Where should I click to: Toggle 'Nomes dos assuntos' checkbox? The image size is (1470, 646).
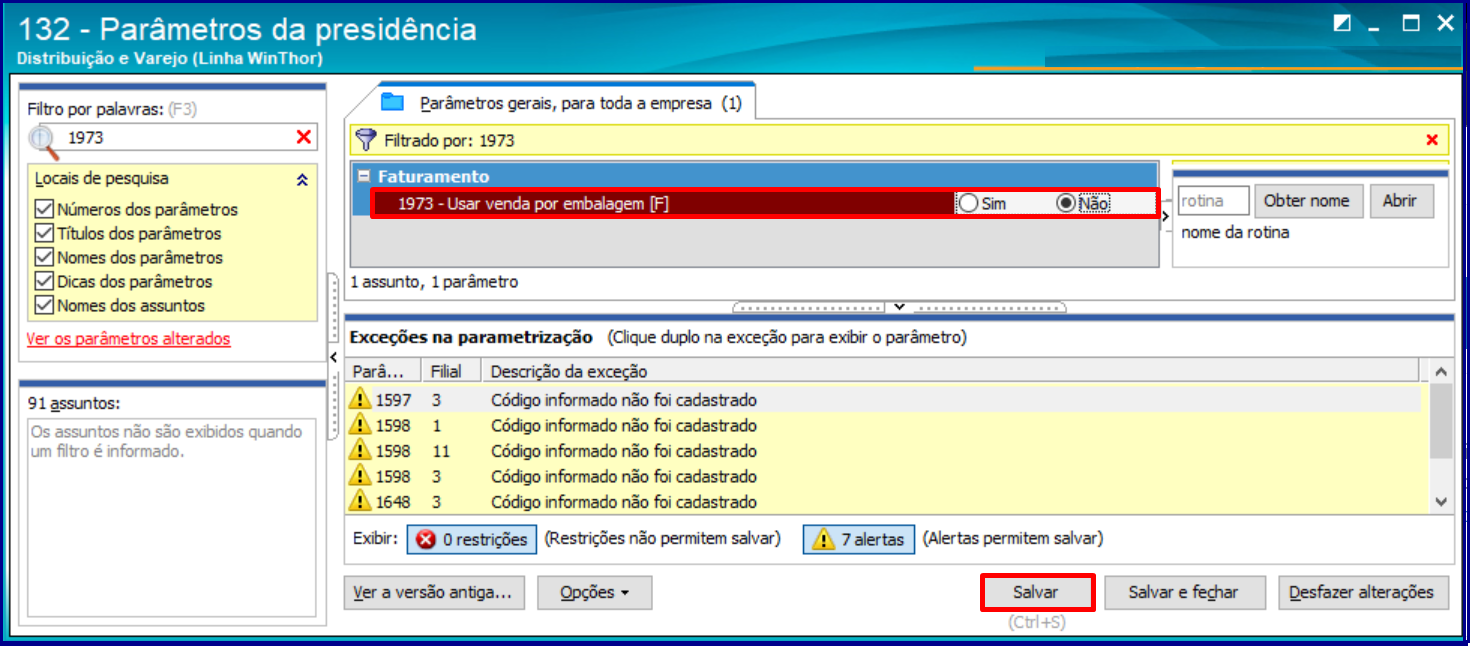tap(43, 305)
